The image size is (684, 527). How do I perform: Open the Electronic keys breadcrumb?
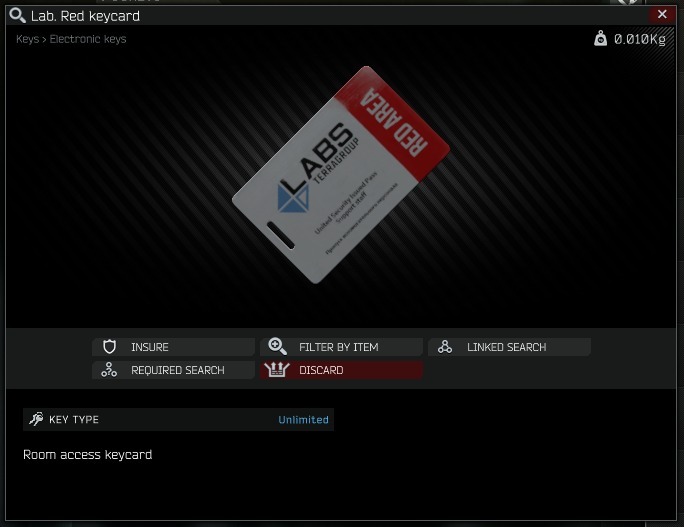coord(88,39)
